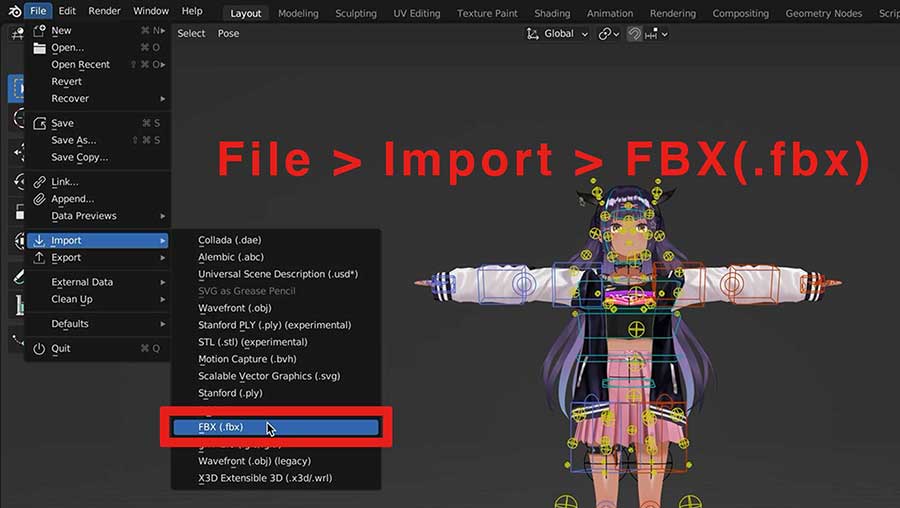Toggle the snapping magnet button
This screenshot has width=900, height=508.
(x=634, y=34)
